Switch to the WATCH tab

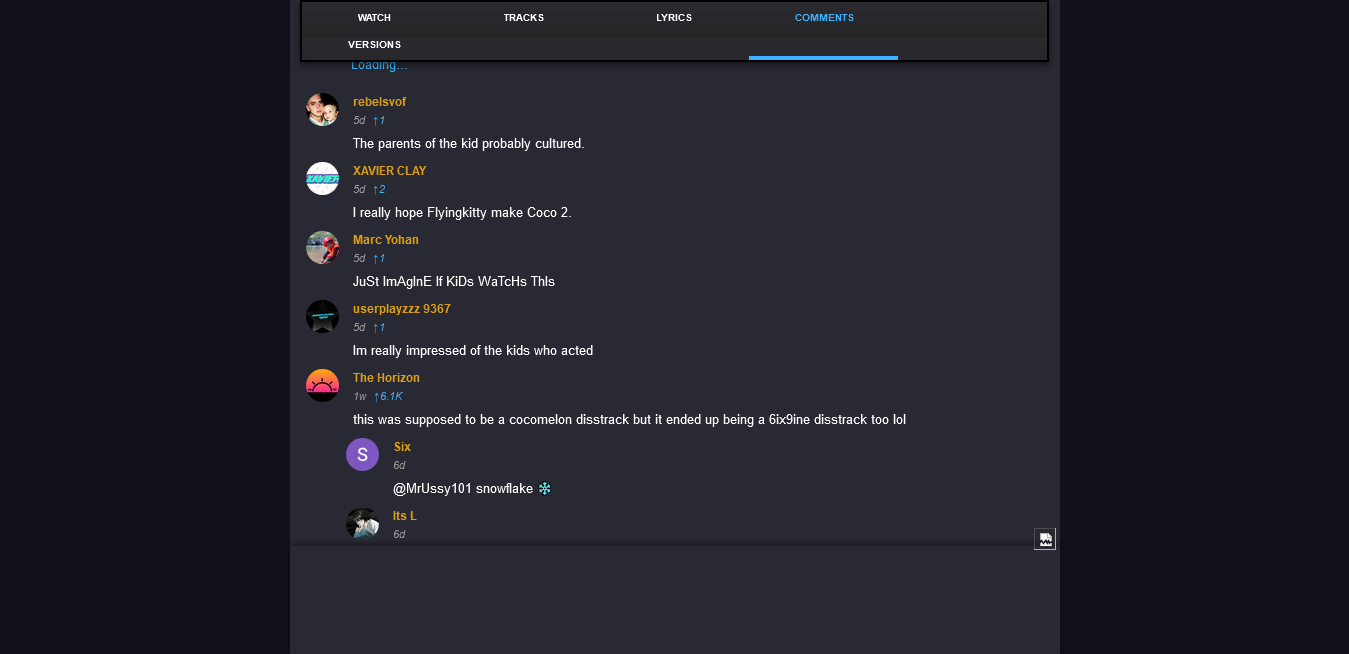374,18
